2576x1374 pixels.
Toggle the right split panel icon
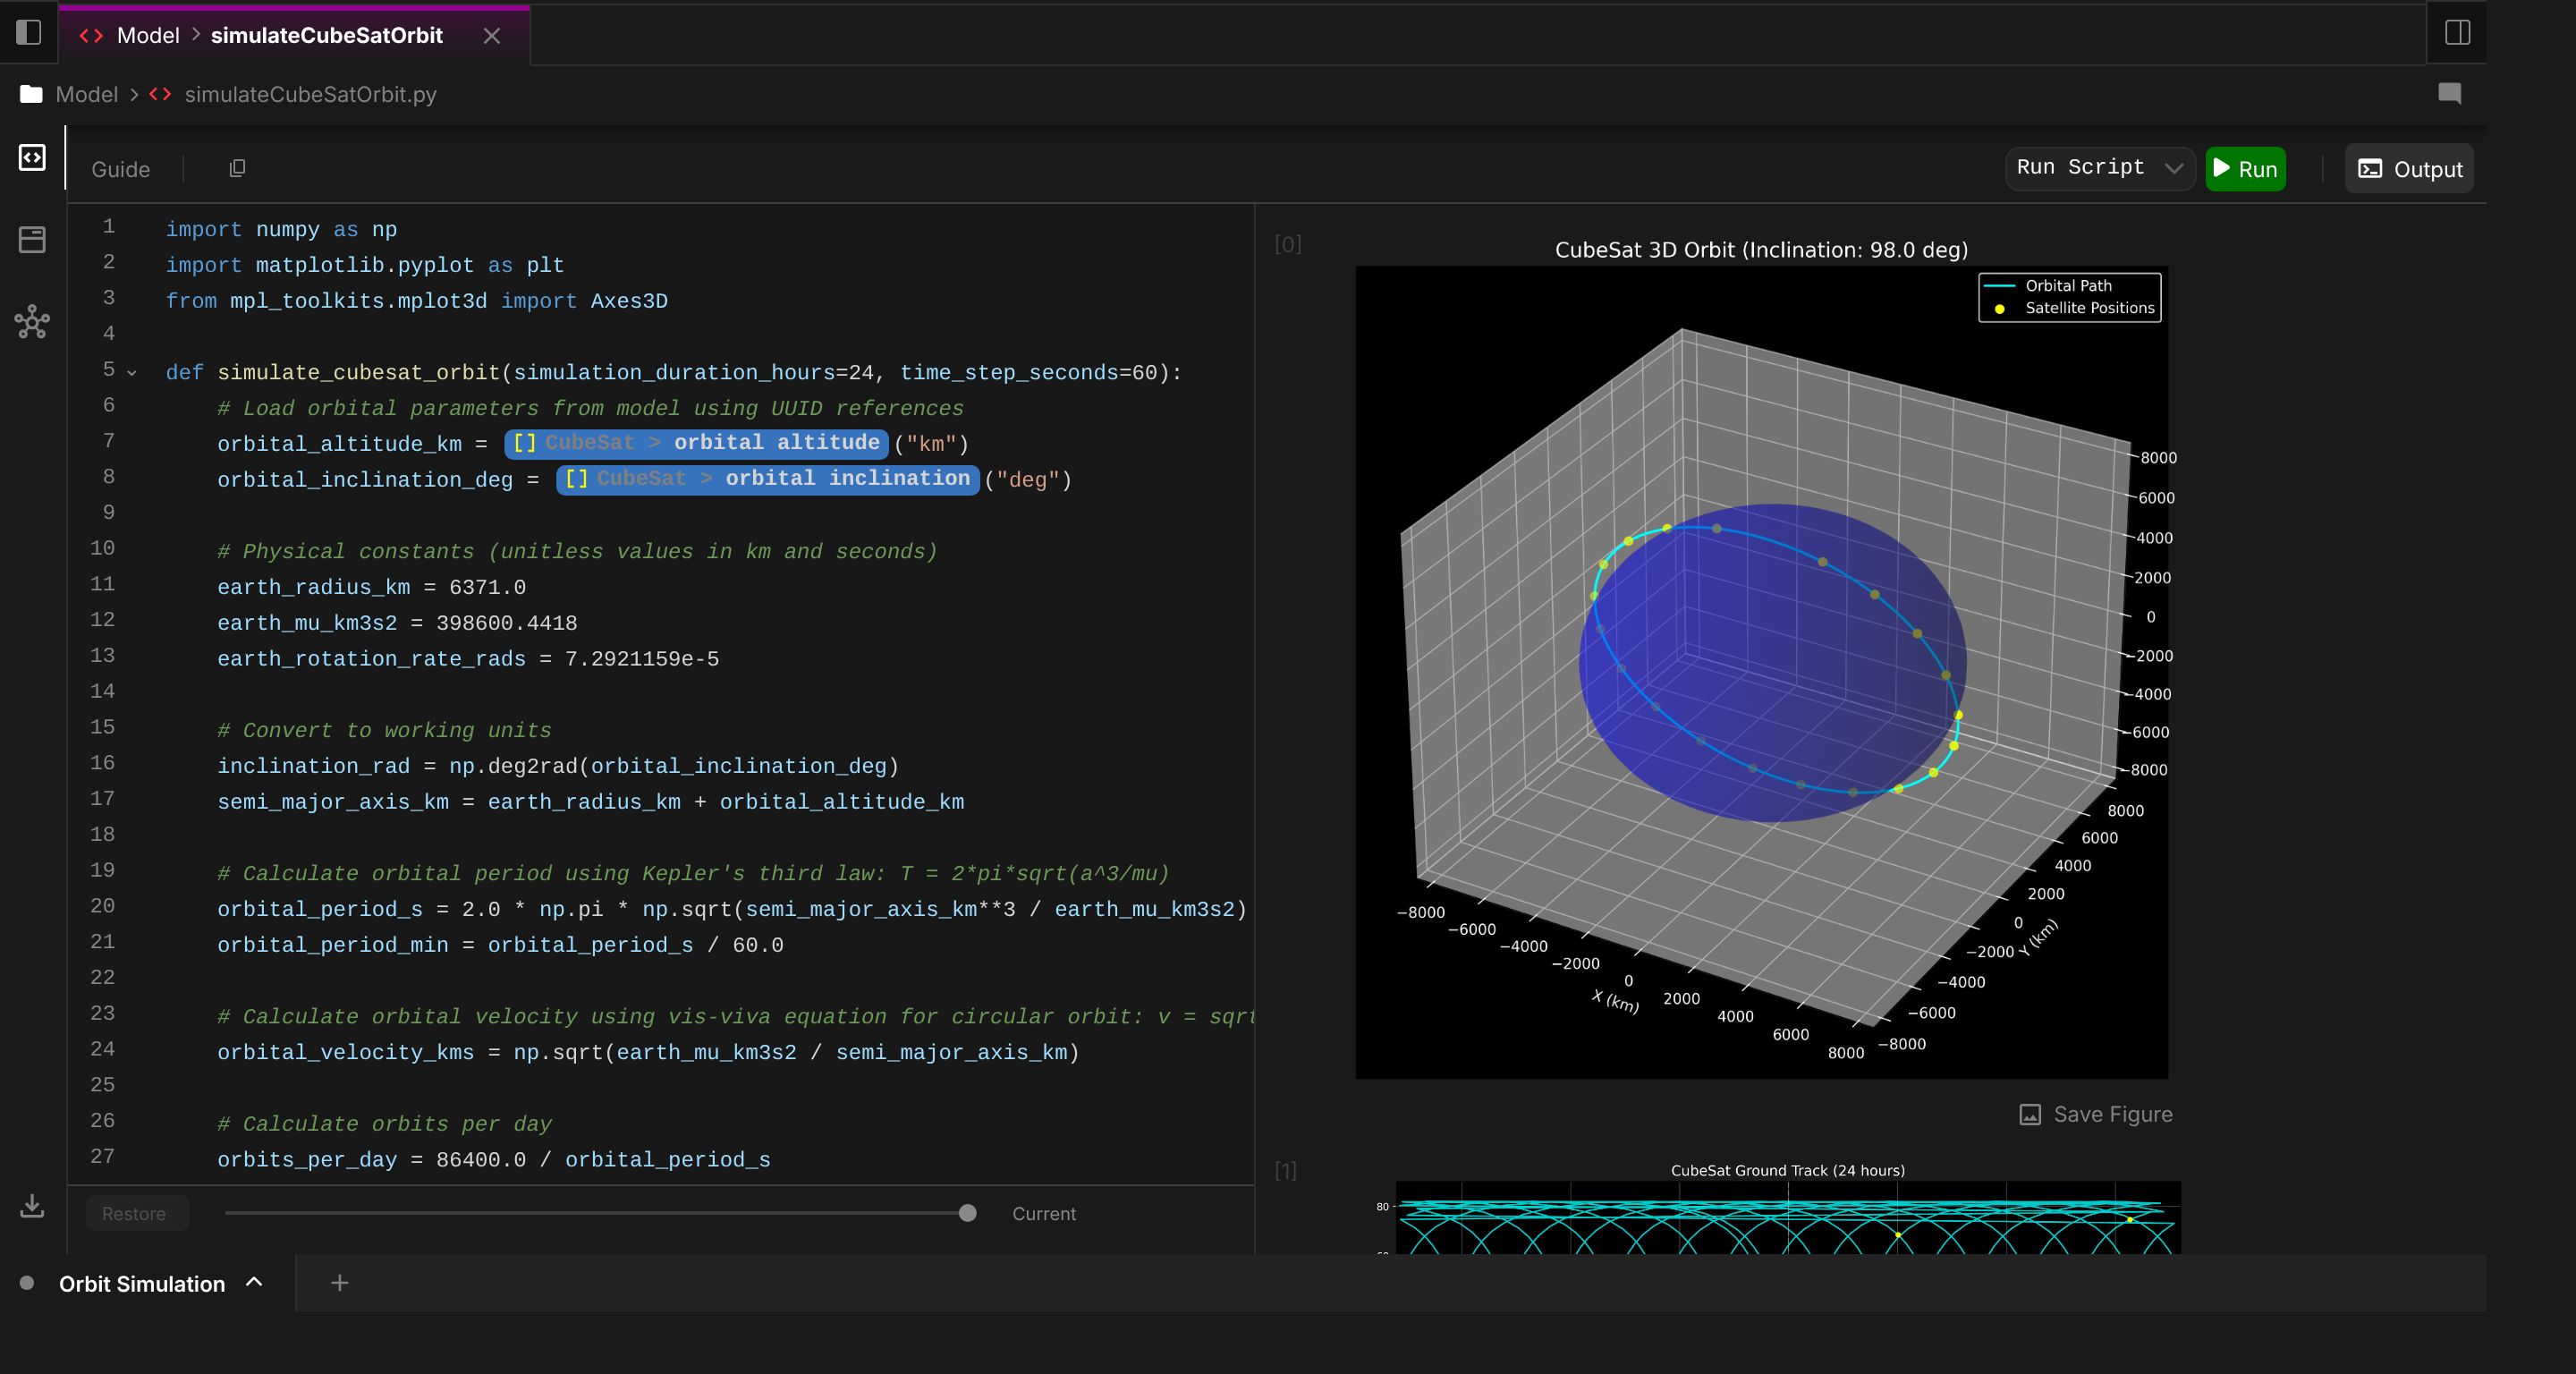click(2457, 33)
